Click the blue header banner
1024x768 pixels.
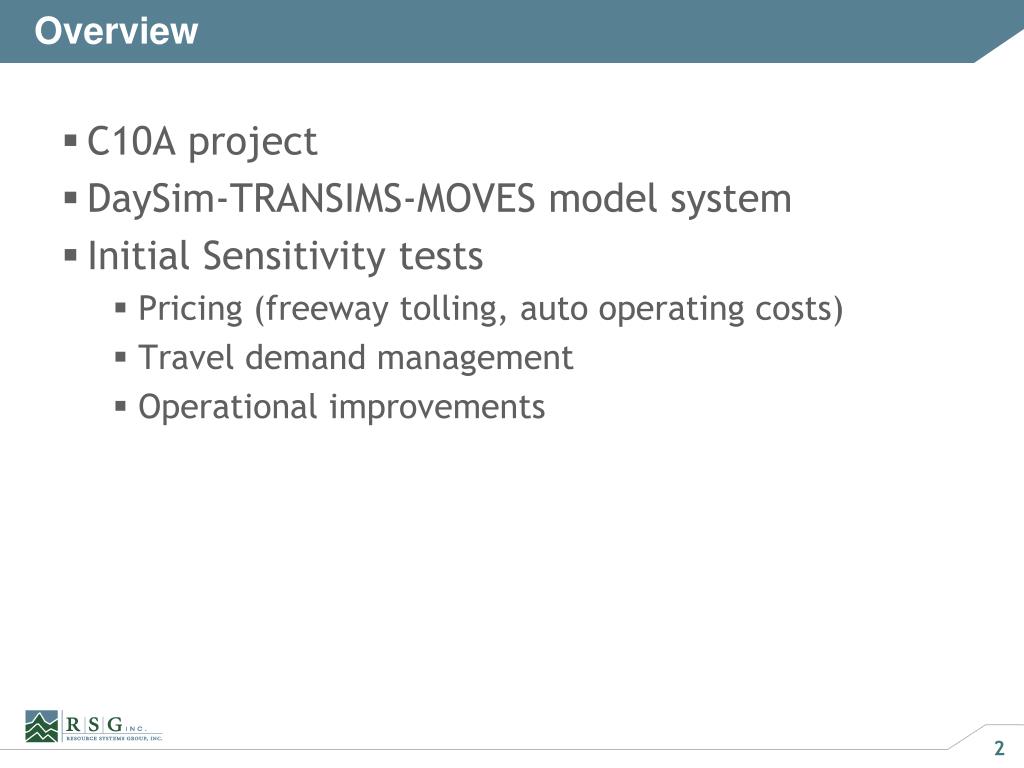point(512,31)
